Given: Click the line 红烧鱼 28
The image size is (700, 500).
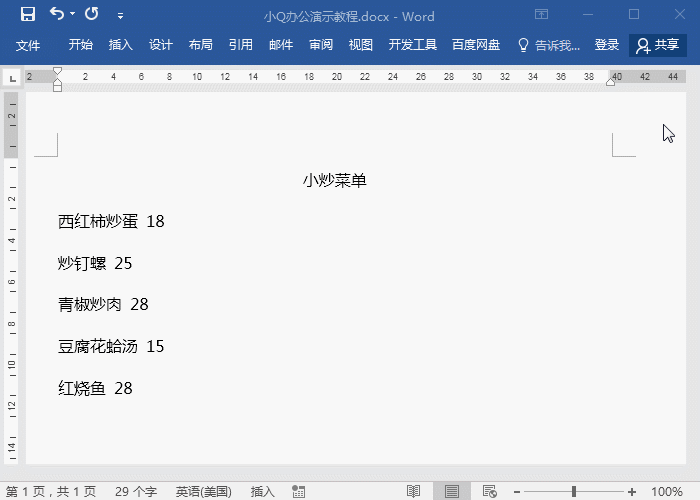Looking at the screenshot, I should (x=95, y=388).
